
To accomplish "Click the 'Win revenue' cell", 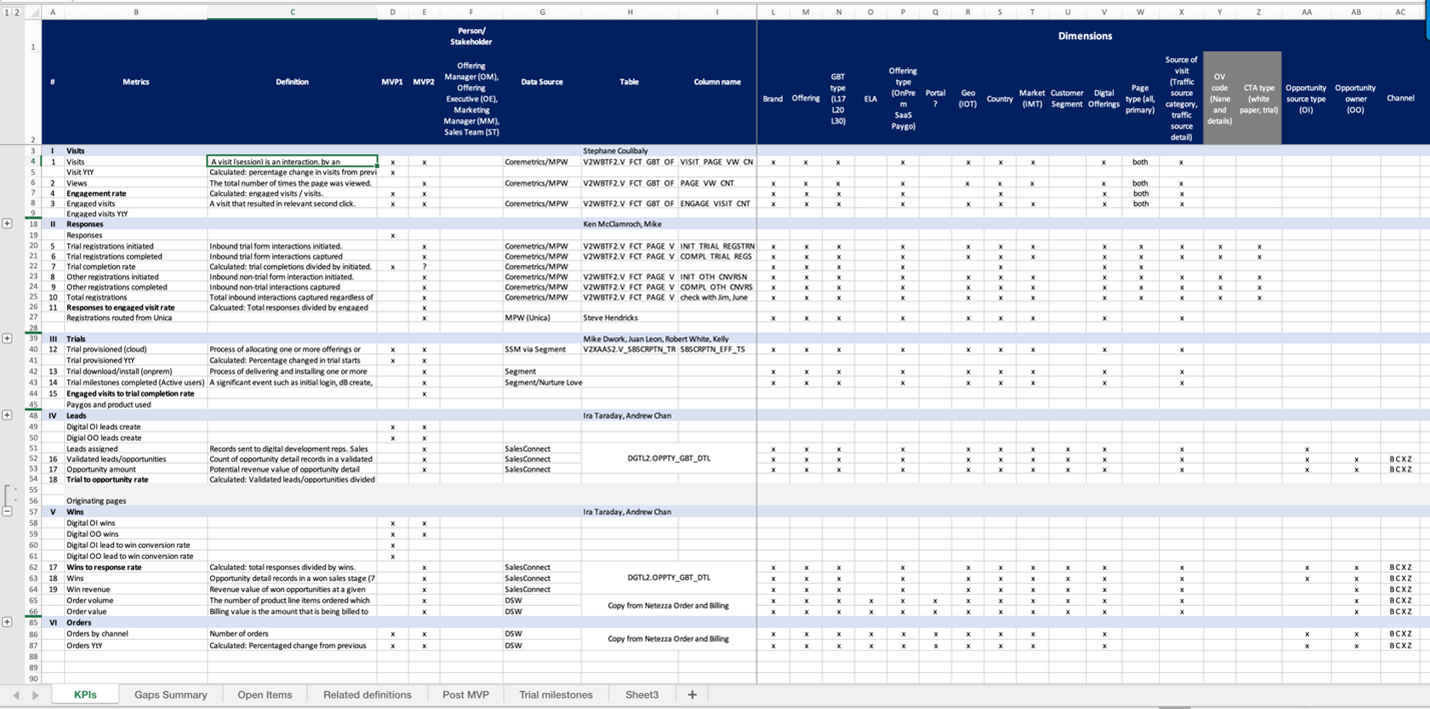I will 136,589.
